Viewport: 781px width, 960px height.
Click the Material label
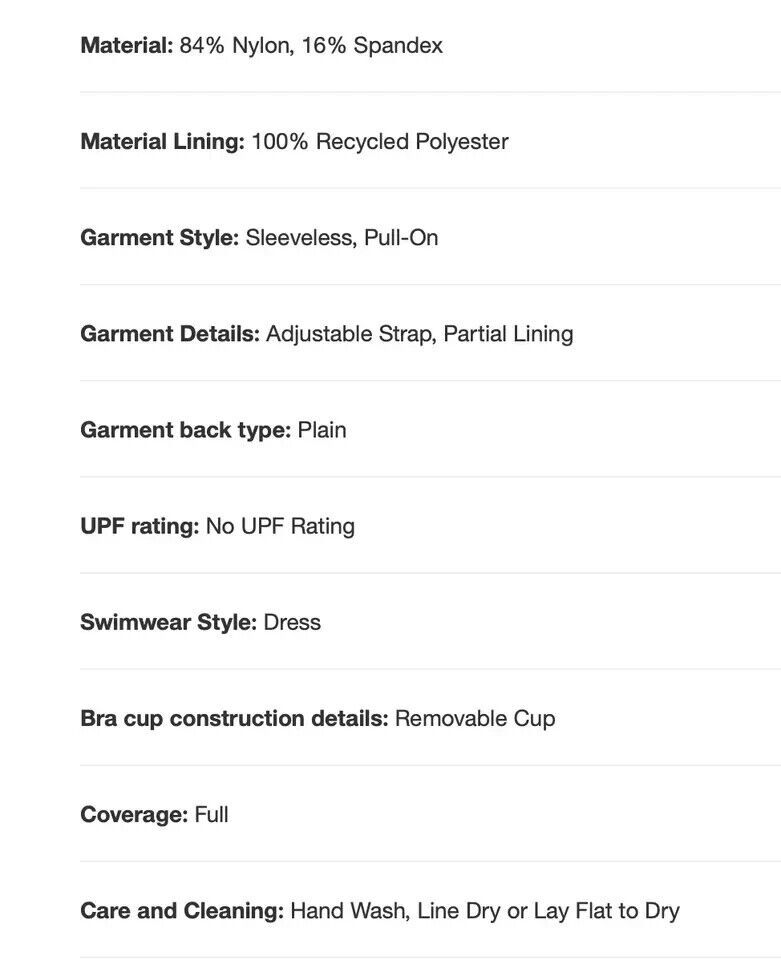[127, 45]
